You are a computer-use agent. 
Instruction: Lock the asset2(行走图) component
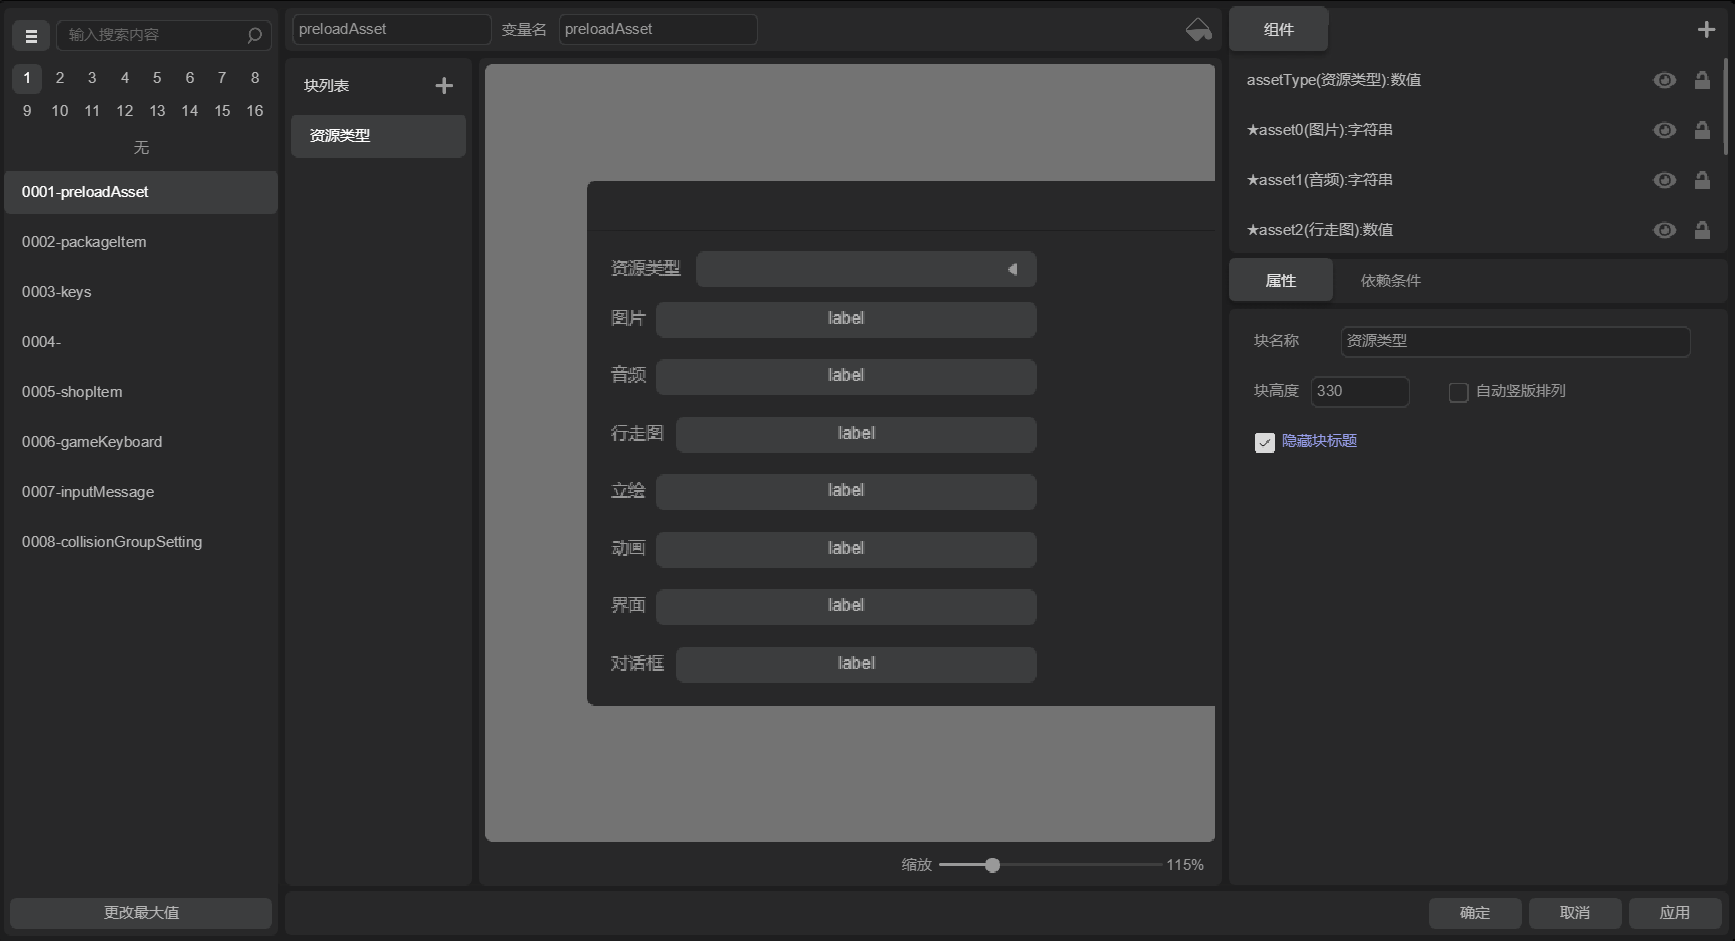tap(1702, 230)
